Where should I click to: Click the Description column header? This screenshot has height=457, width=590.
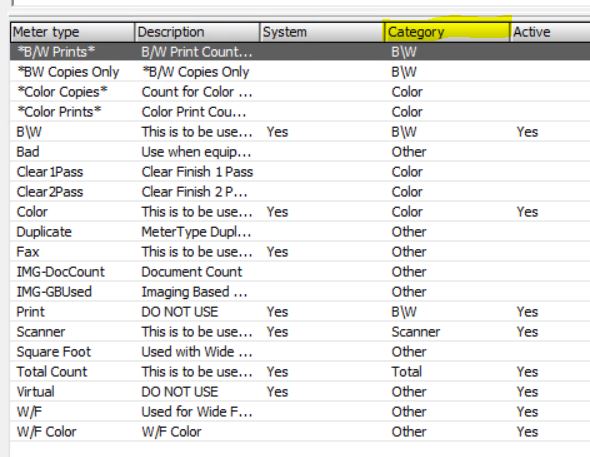tap(197, 32)
